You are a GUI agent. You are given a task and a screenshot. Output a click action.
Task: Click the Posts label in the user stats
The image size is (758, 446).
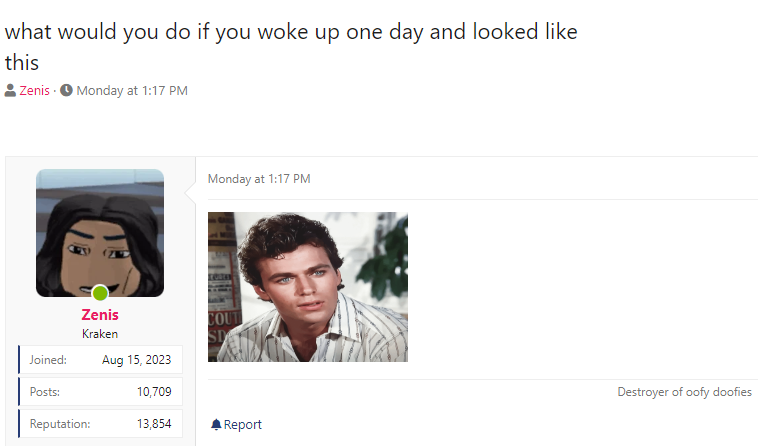pyautogui.click(x=46, y=391)
